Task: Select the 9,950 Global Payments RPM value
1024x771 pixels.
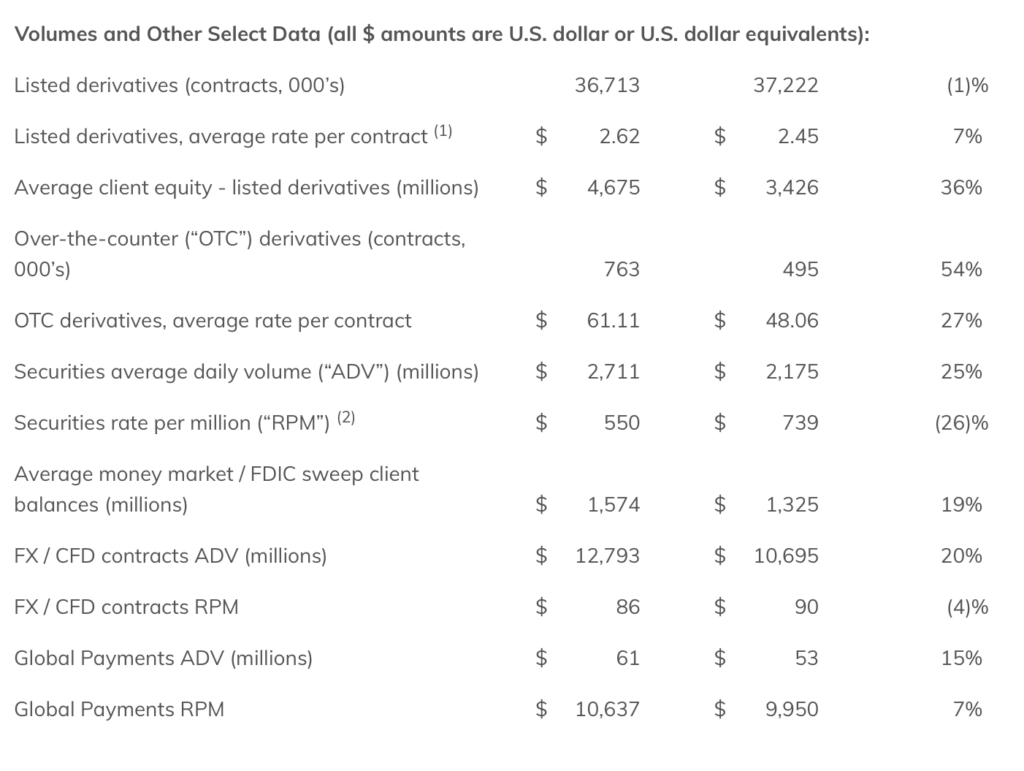Action: (x=791, y=709)
